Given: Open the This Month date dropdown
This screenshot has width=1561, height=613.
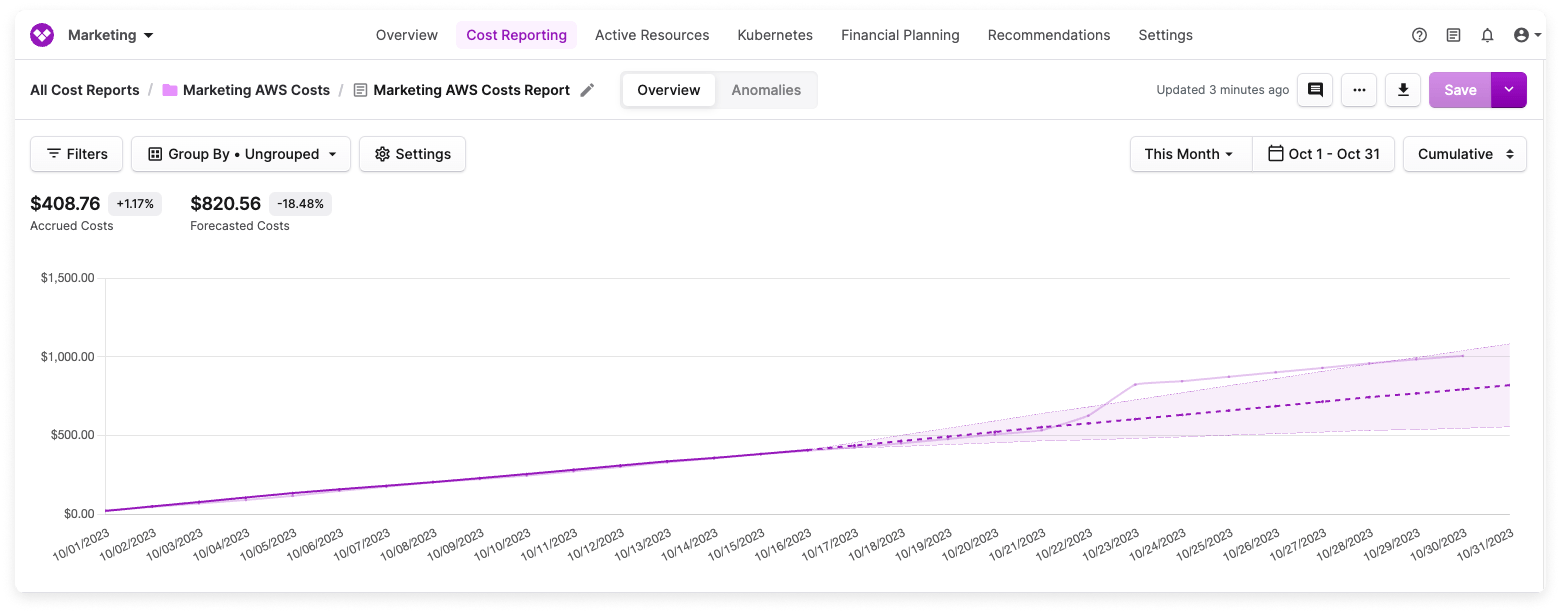Looking at the screenshot, I should [x=1190, y=154].
